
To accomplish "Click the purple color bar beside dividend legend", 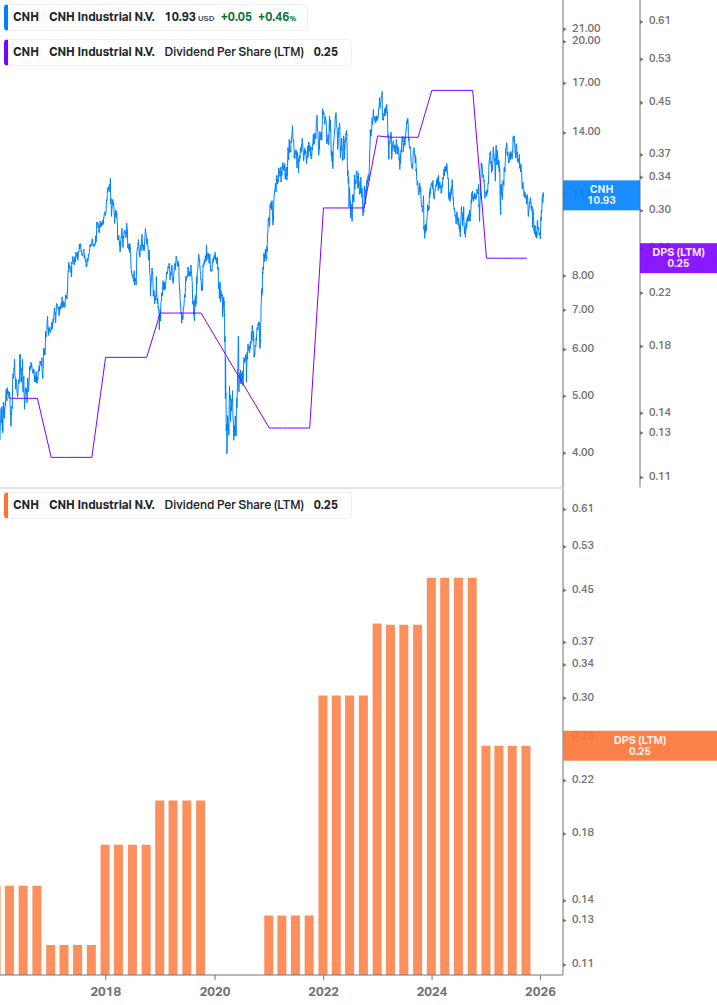I will click(x=6, y=53).
